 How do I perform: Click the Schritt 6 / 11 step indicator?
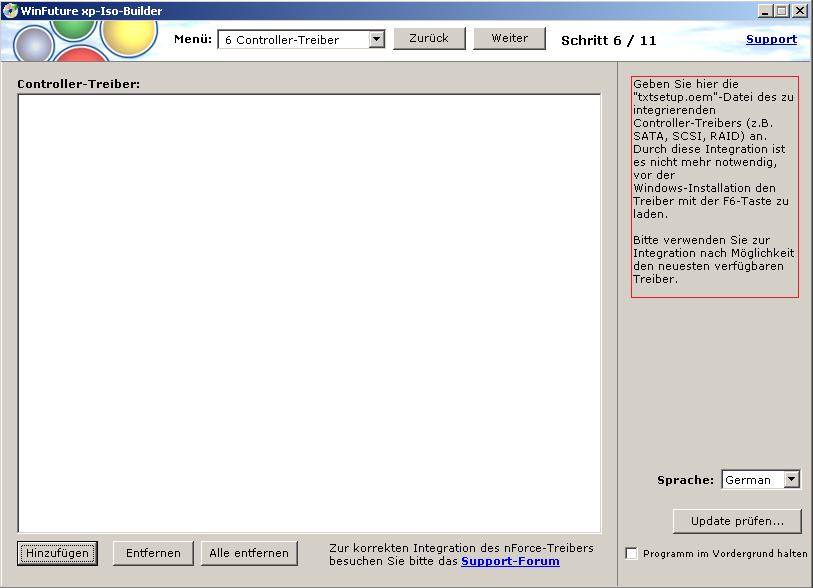click(x=609, y=40)
